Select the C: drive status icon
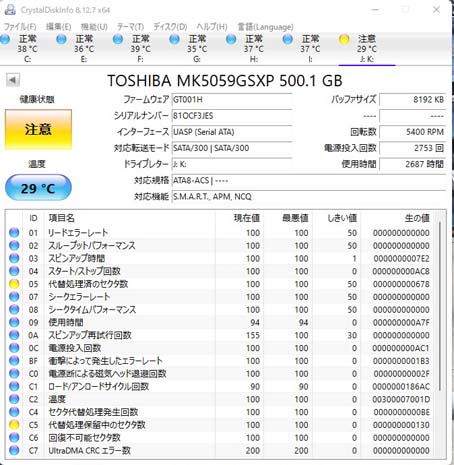Image resolution: width=454 pixels, height=465 pixels. coord(5,39)
